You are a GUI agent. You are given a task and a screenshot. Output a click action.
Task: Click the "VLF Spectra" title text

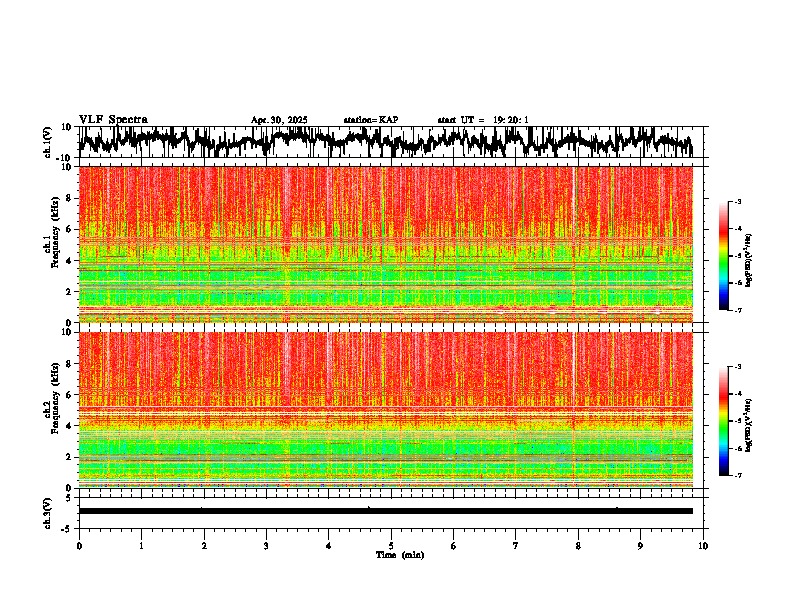tap(113, 120)
